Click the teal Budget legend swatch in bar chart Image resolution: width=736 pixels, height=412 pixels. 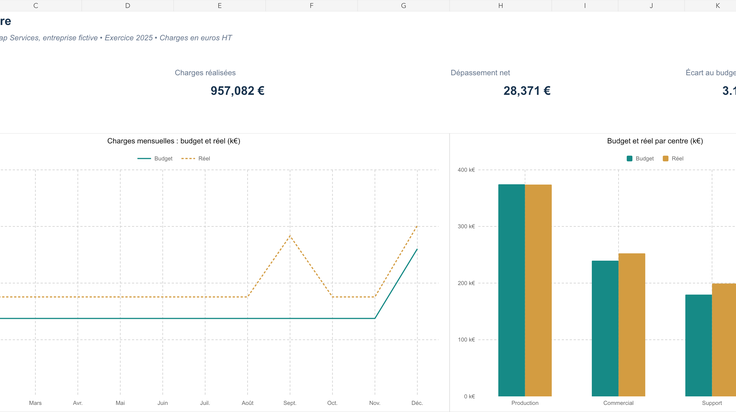(629, 159)
